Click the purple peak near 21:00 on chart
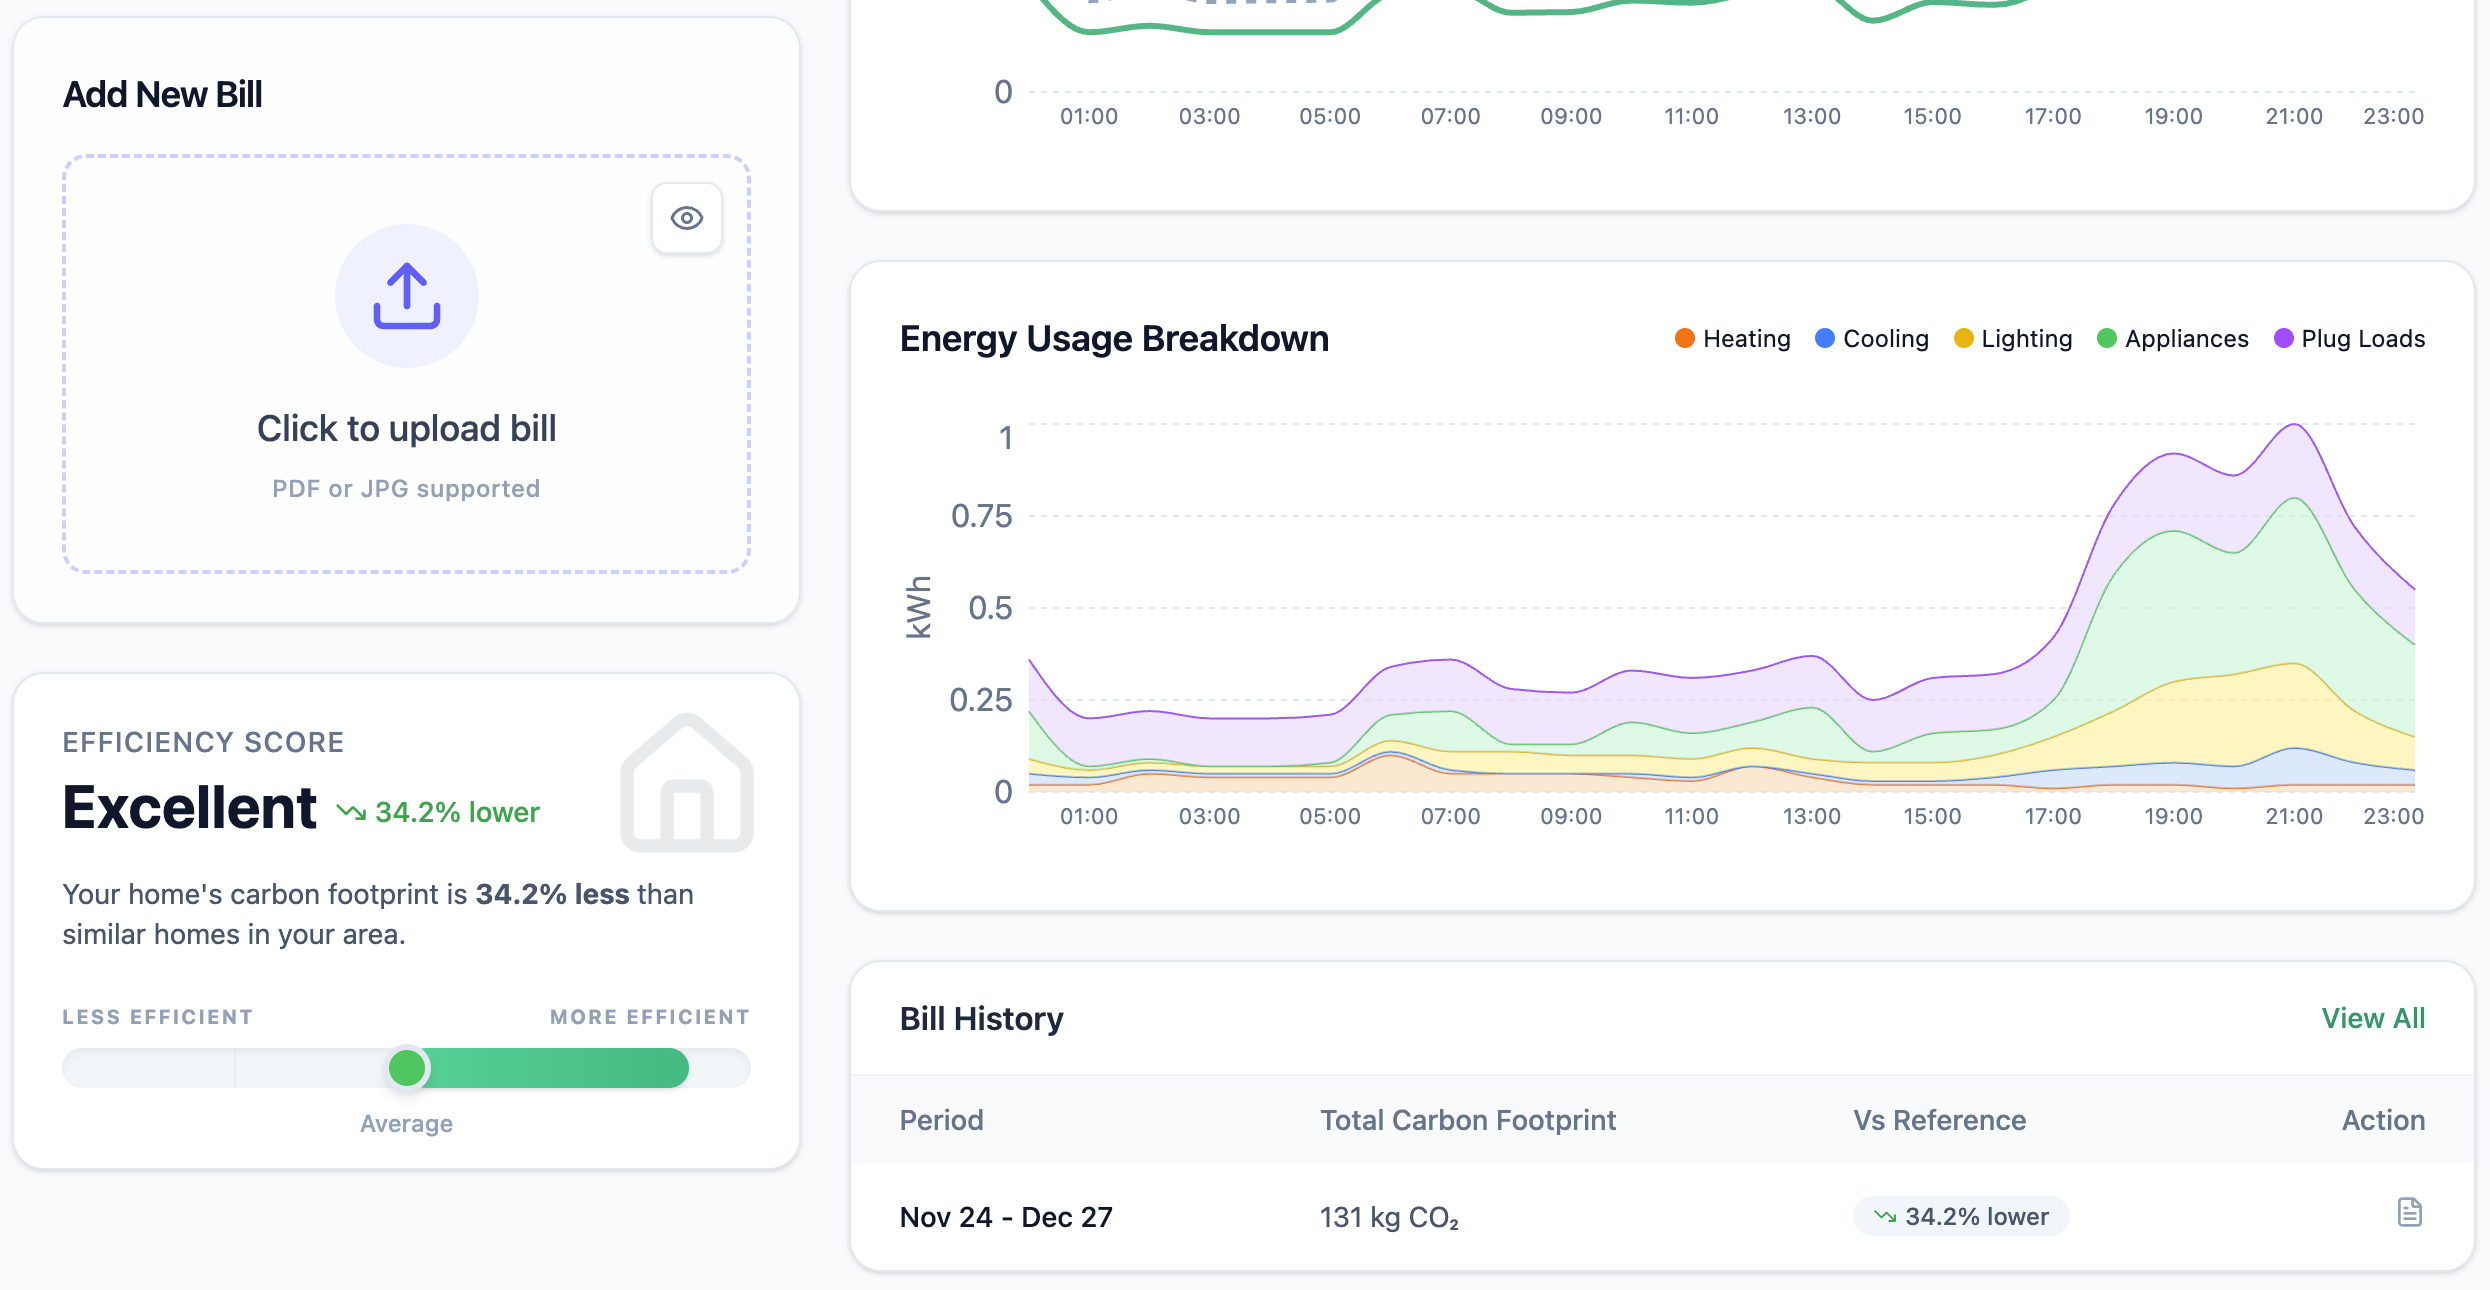 (2295, 427)
